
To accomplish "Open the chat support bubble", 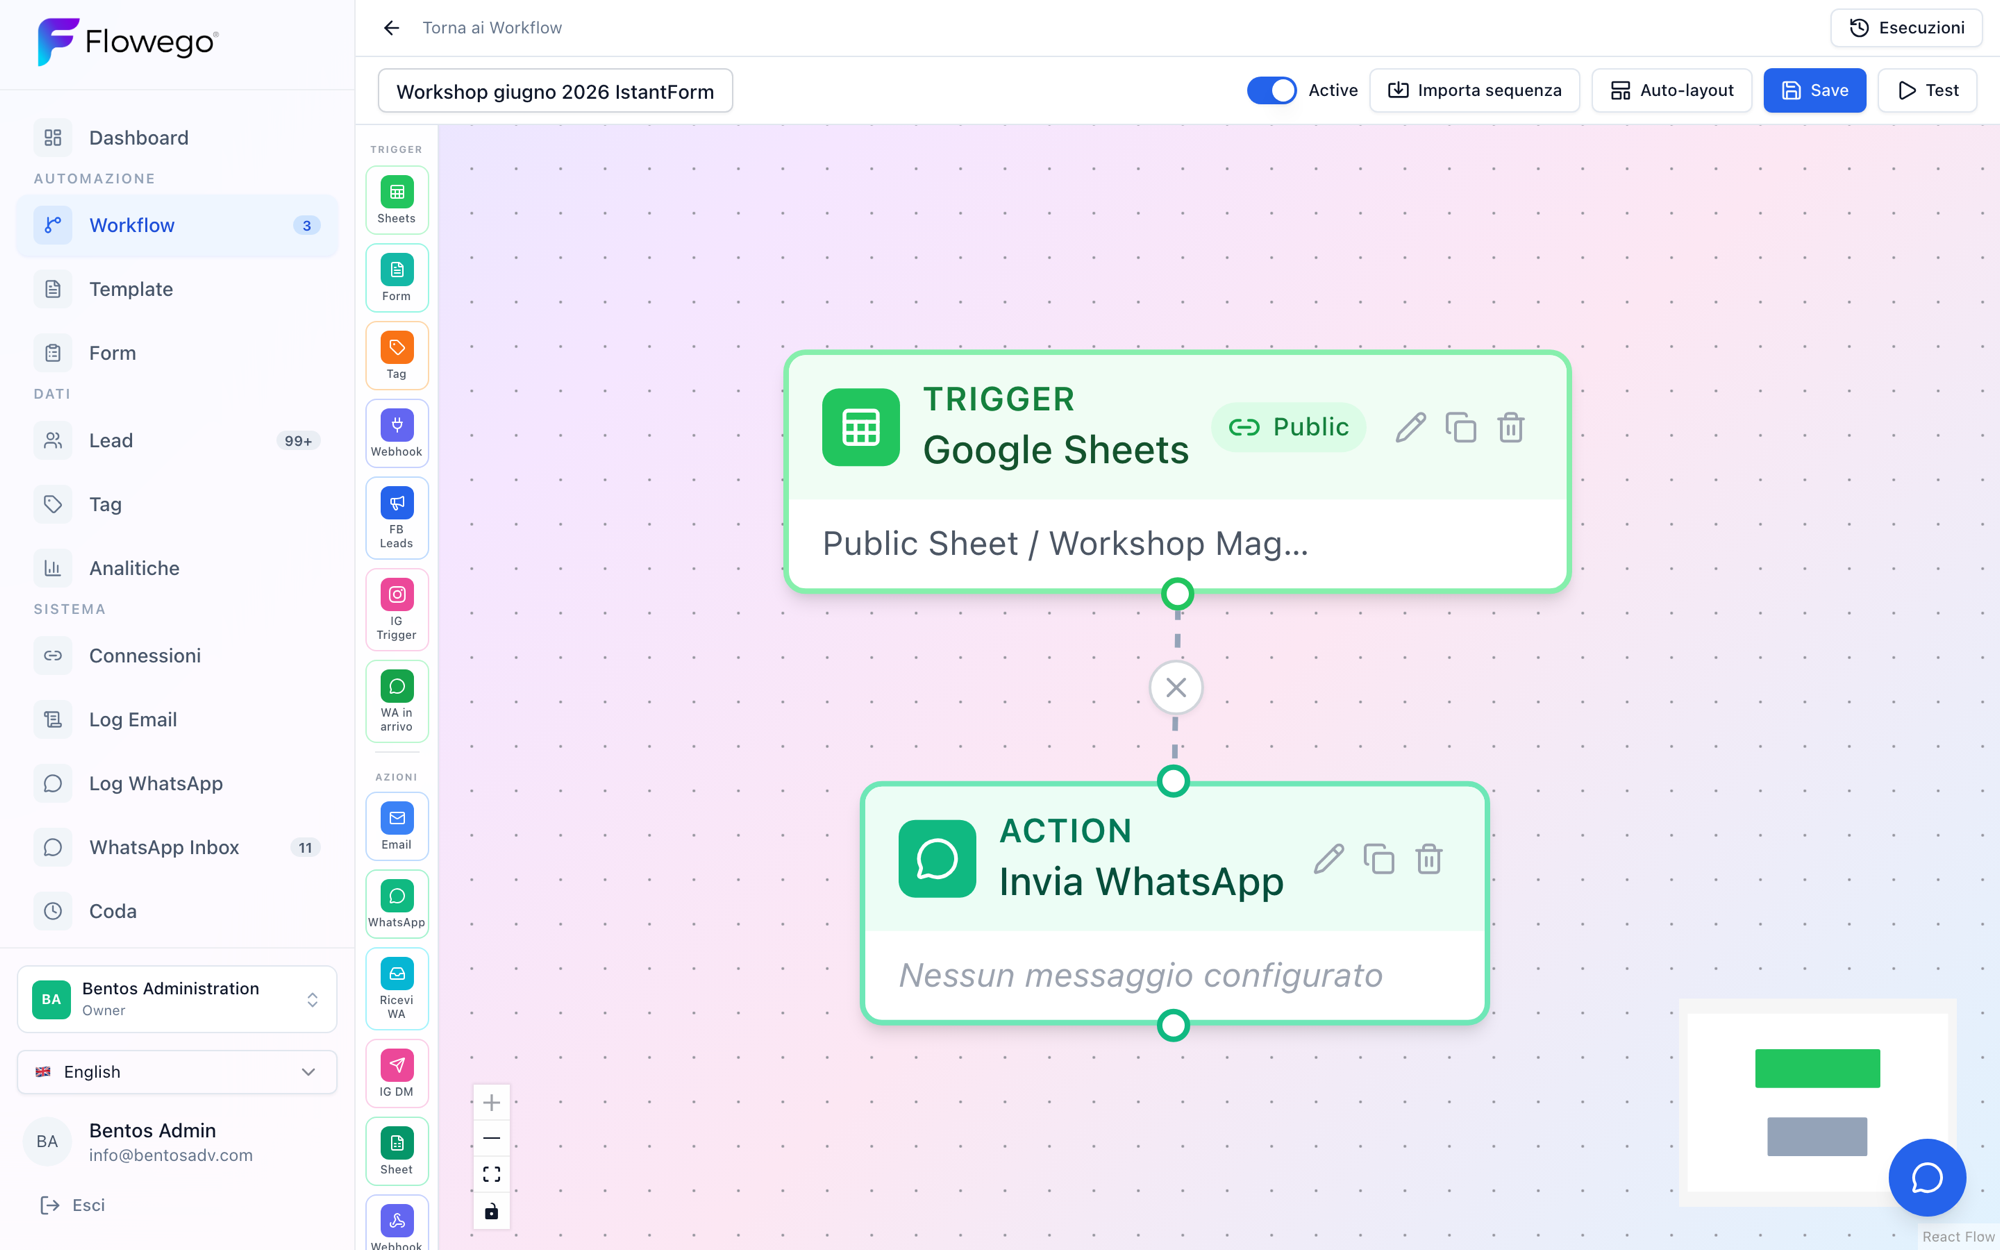I will point(1927,1177).
